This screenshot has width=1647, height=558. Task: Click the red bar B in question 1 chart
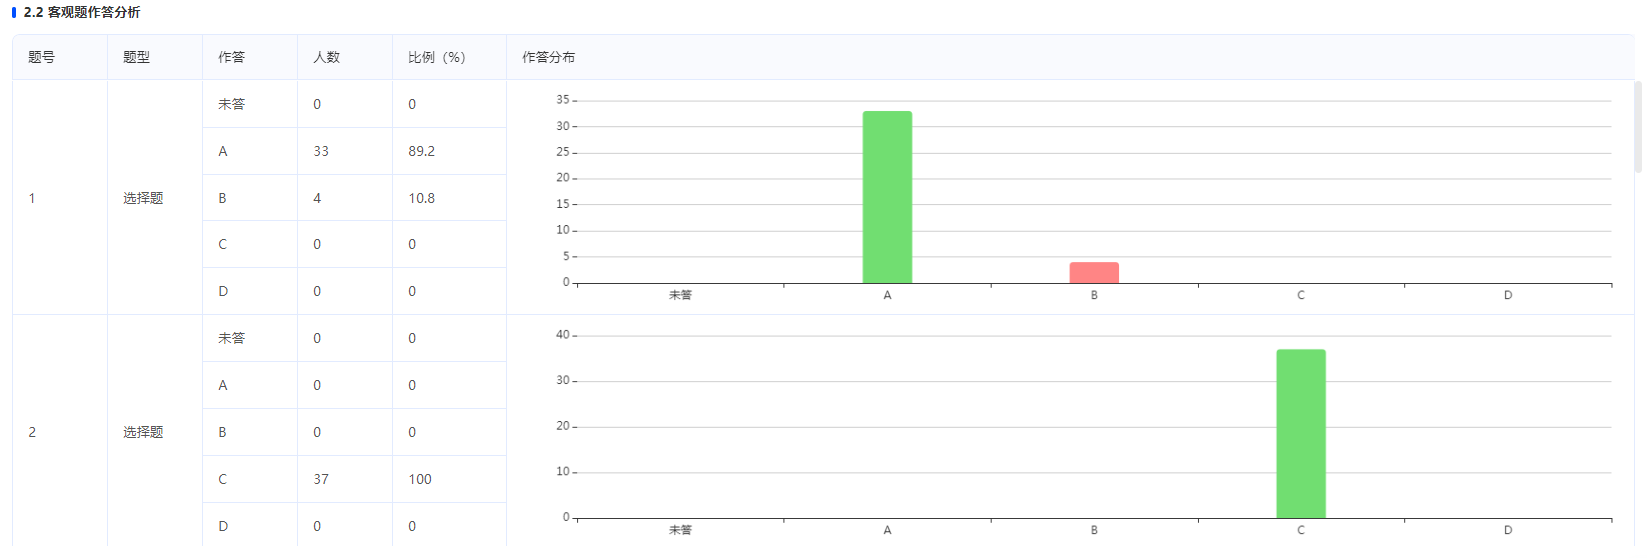point(1094,272)
